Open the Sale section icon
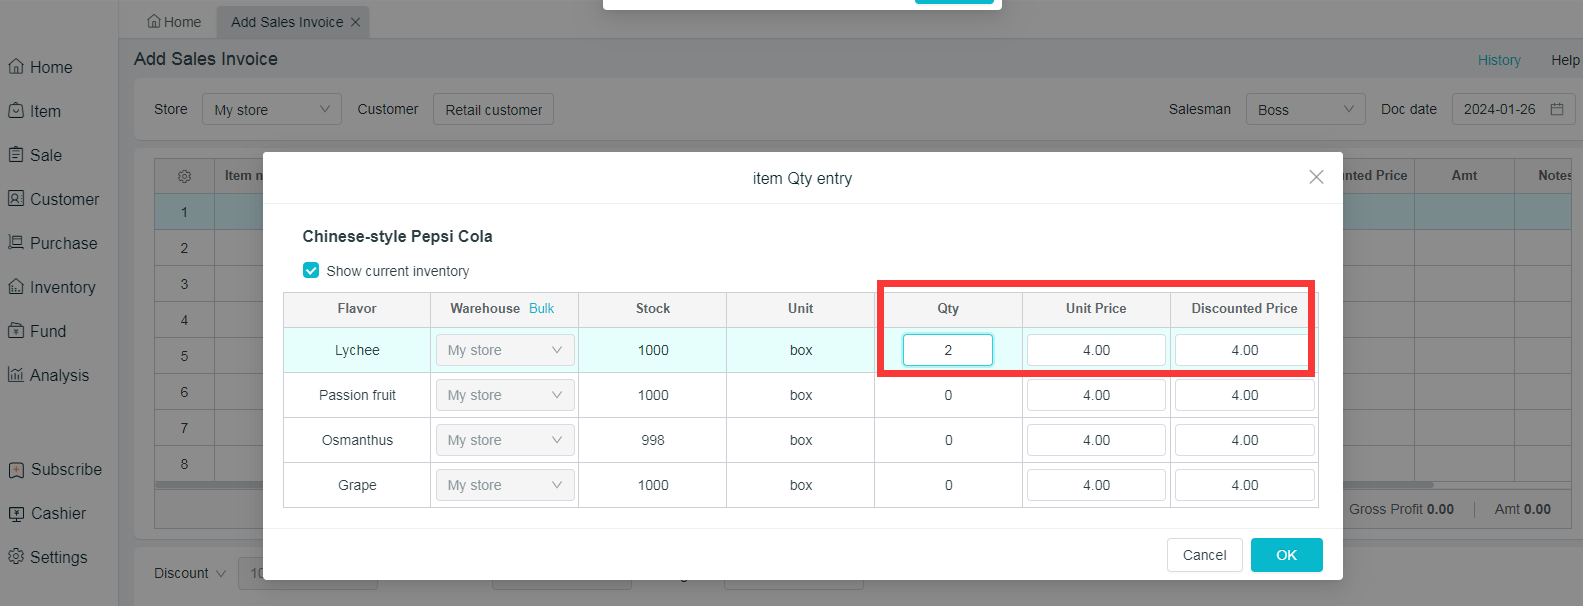This screenshot has height=606, width=1583. point(16,155)
